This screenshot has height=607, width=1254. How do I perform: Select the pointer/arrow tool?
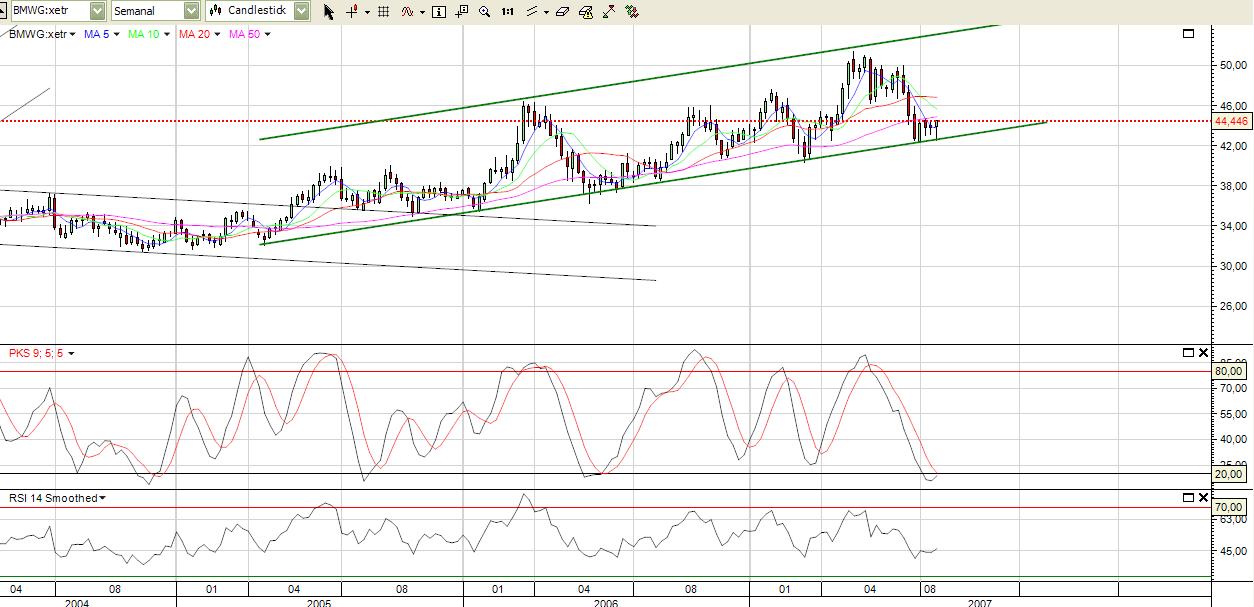coord(330,12)
